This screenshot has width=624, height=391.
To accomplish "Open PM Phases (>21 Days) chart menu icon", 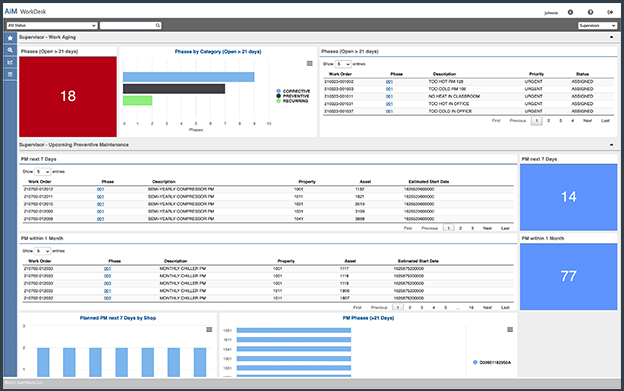I will click(x=510, y=329).
